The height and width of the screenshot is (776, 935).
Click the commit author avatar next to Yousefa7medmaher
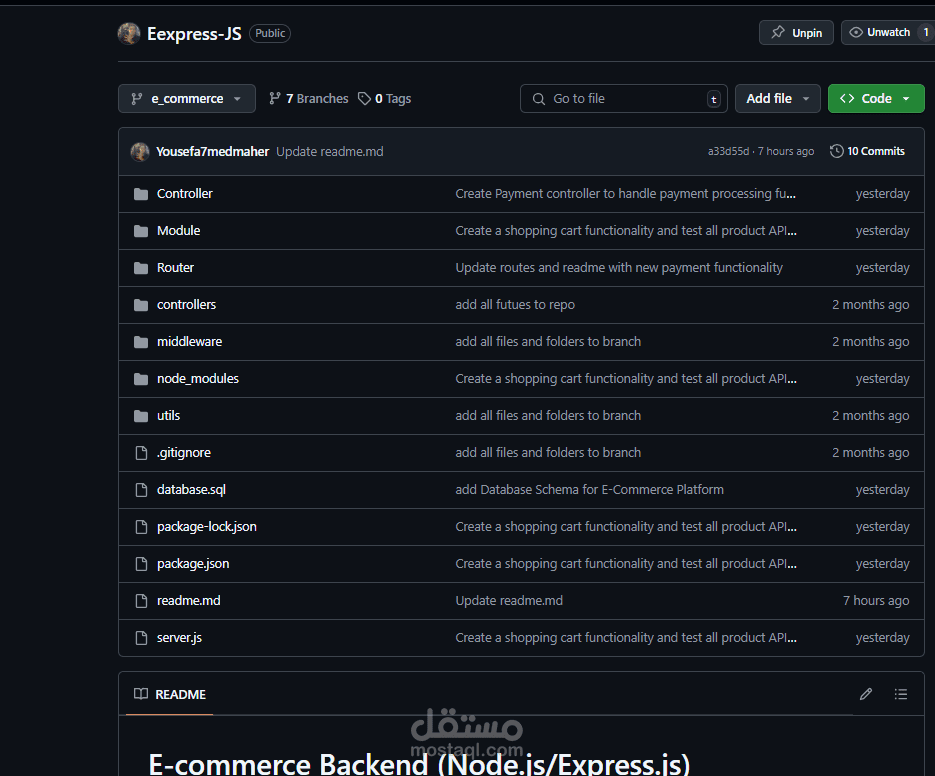pos(140,152)
